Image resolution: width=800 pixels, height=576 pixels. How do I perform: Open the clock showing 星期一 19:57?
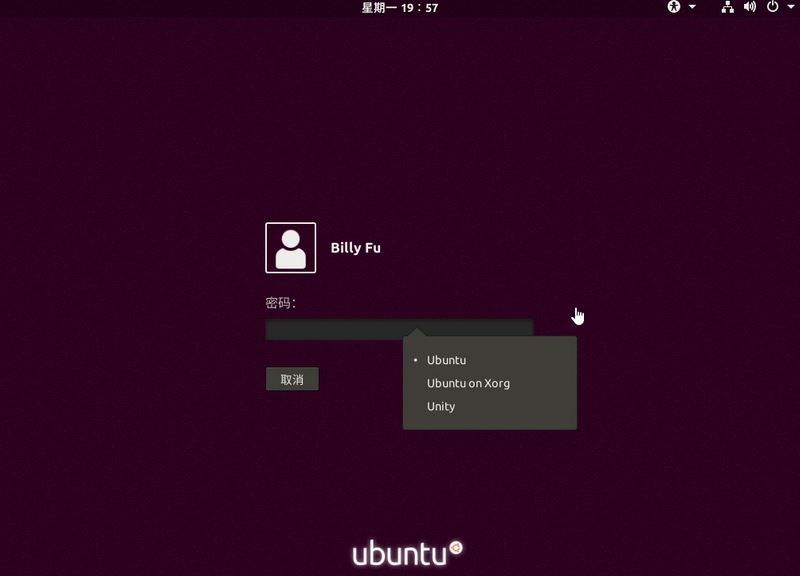(x=399, y=8)
